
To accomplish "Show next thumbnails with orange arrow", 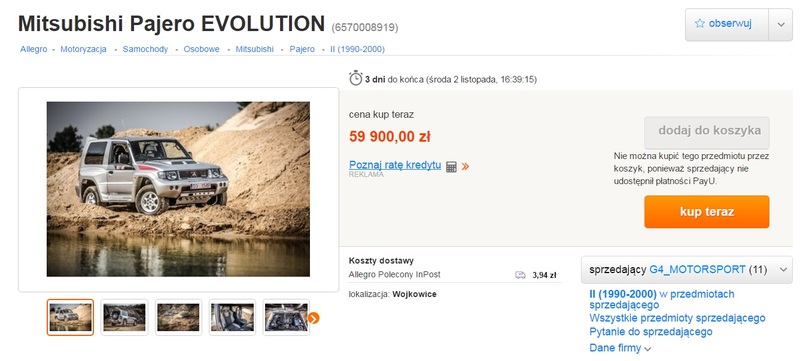I will tap(314, 318).
